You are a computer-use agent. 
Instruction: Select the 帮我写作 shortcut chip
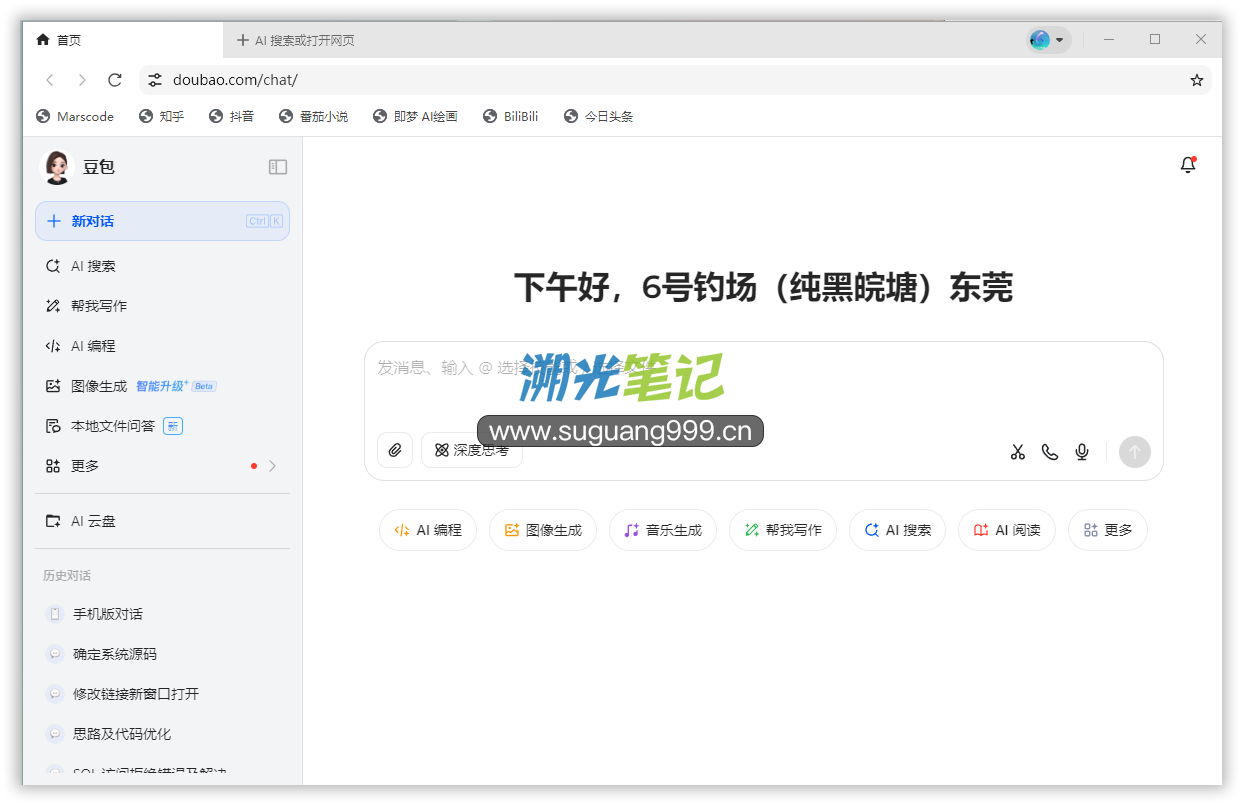point(783,530)
